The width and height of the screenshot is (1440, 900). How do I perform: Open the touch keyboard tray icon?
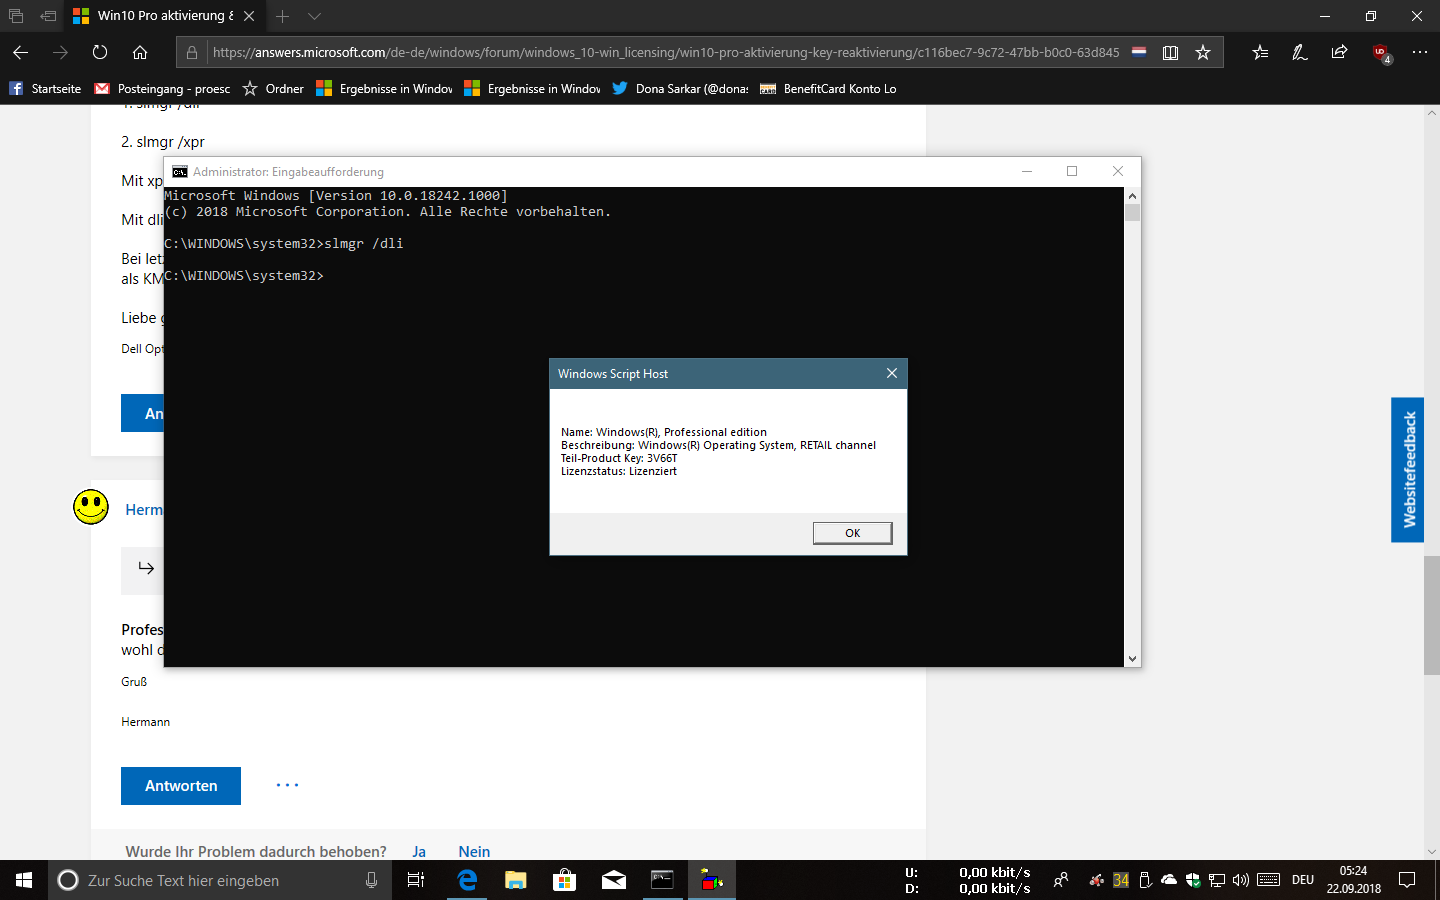1269,880
